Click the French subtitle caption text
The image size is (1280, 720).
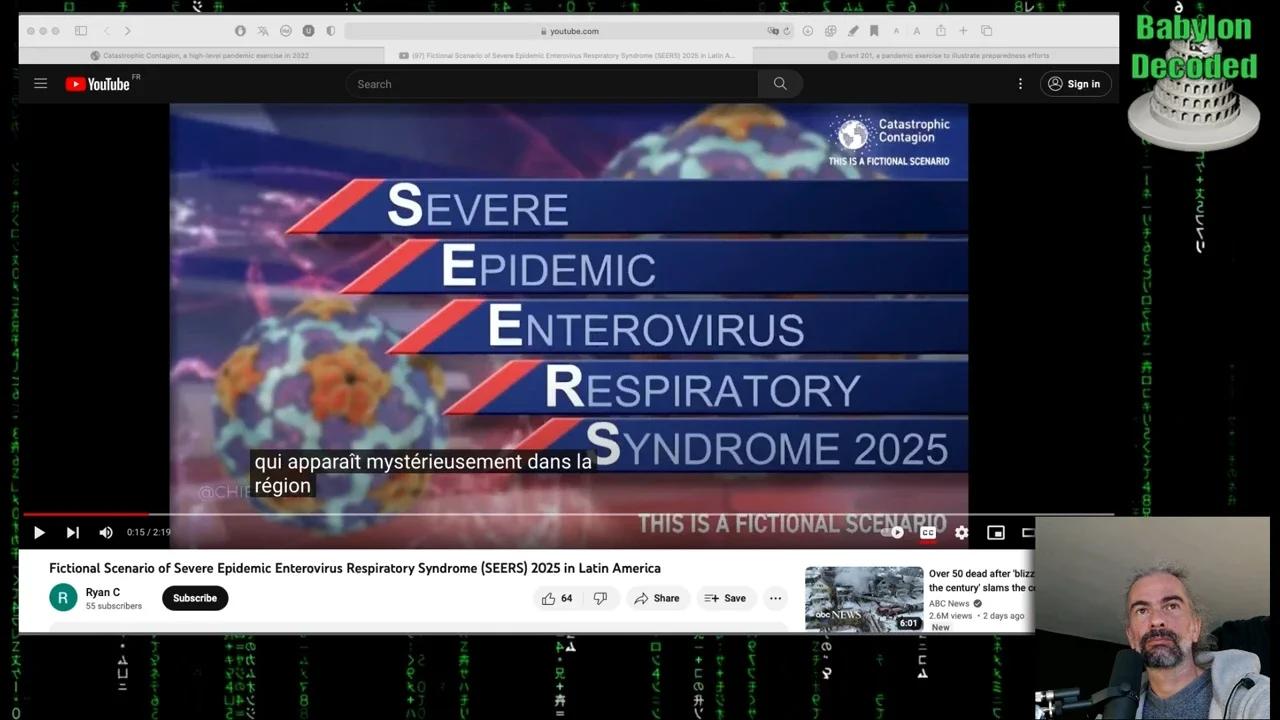(x=423, y=474)
